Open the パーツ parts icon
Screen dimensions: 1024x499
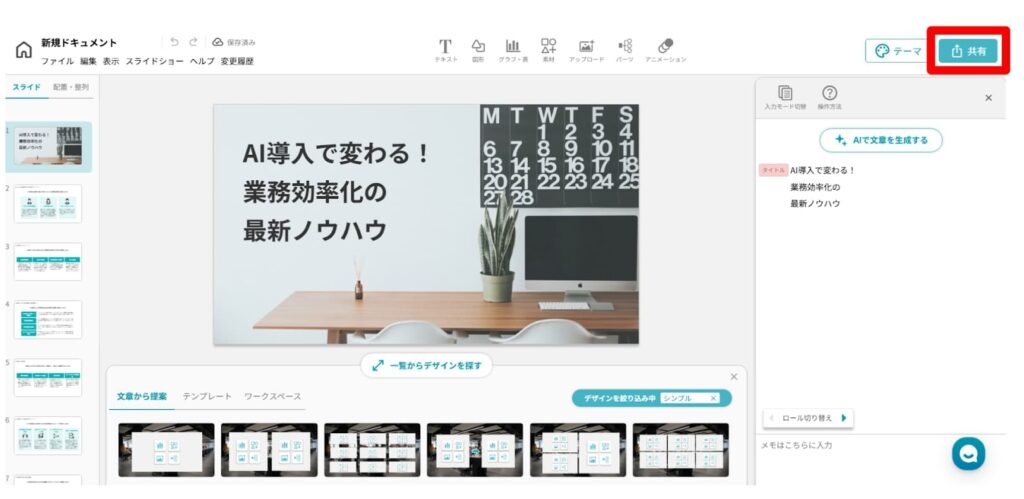[625, 47]
